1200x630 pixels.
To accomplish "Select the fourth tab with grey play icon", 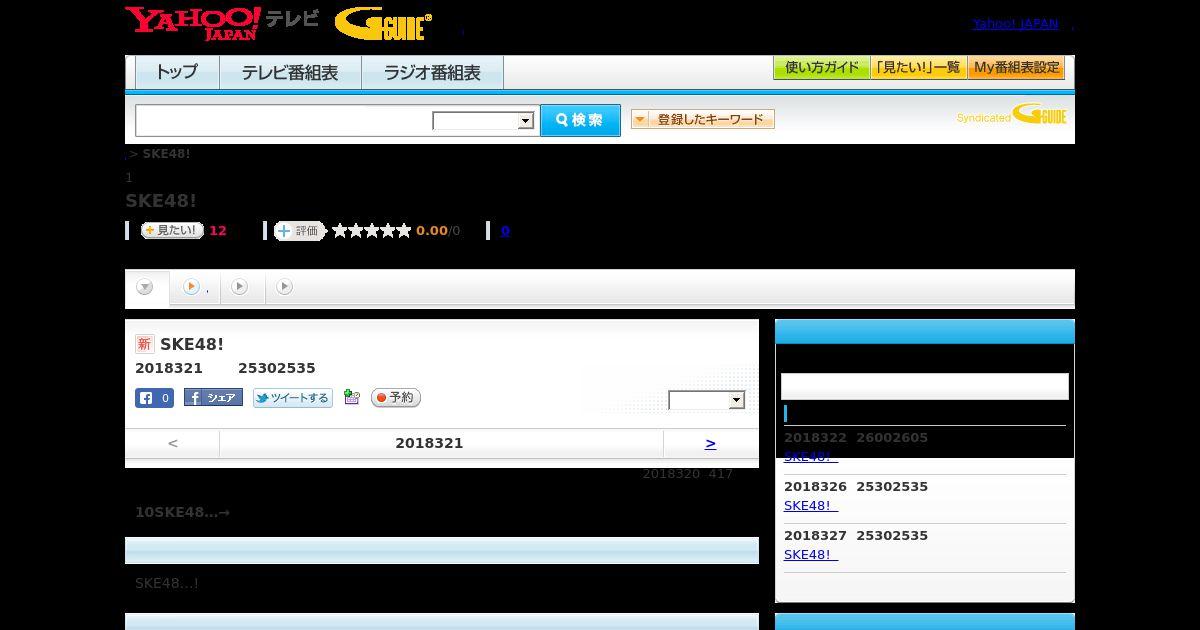I will (285, 287).
